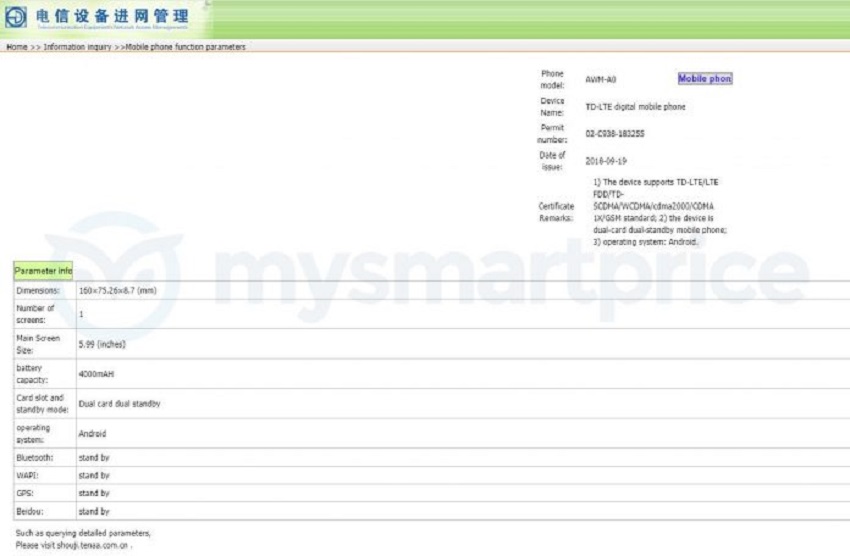Click the Bluetooth row label

[35, 458]
